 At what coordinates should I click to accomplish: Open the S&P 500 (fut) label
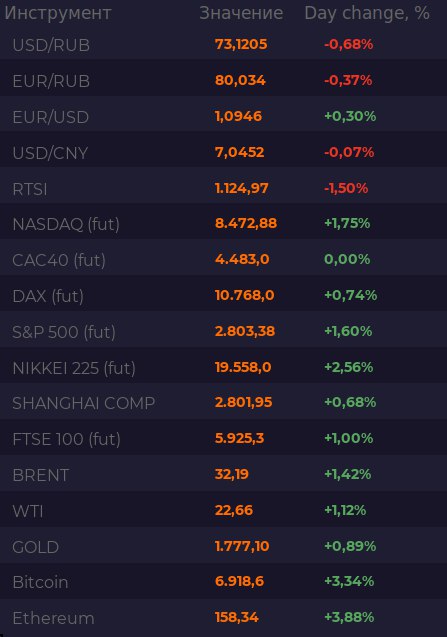[x=64, y=332]
